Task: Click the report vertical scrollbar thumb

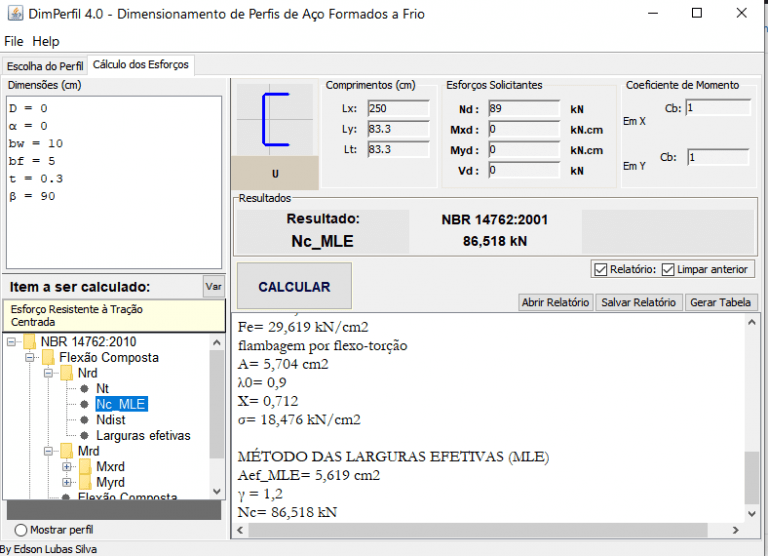Action: pos(751,477)
